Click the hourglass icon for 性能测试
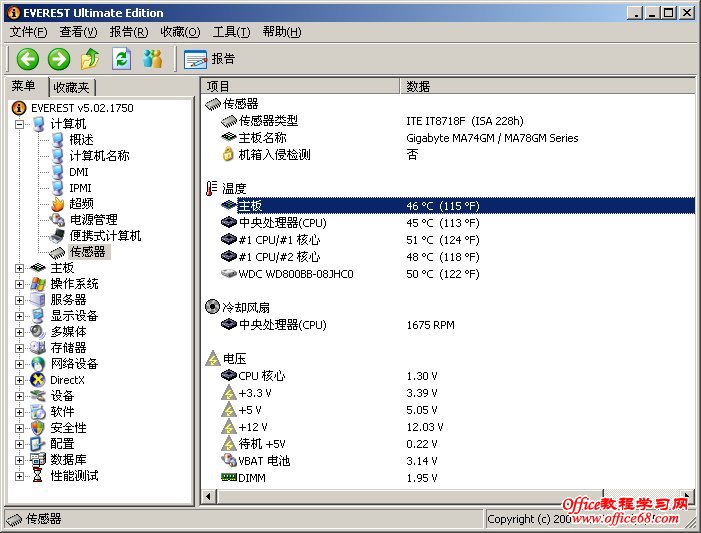 coord(38,476)
